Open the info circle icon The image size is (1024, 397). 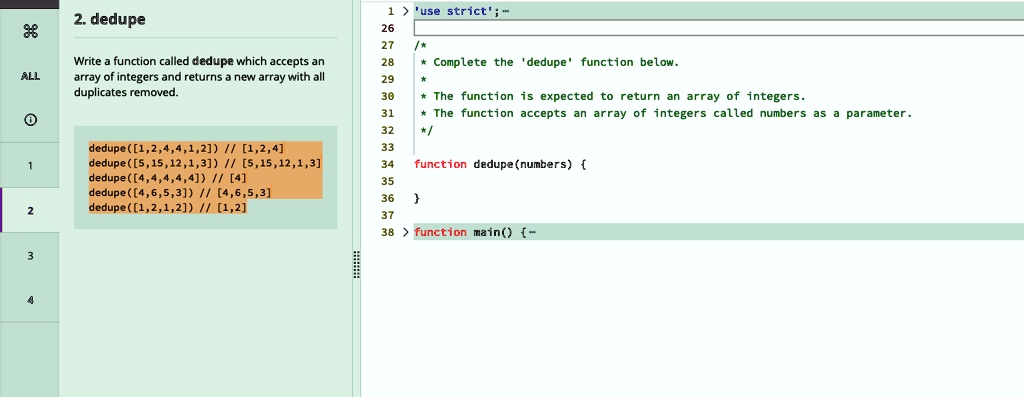(30, 119)
